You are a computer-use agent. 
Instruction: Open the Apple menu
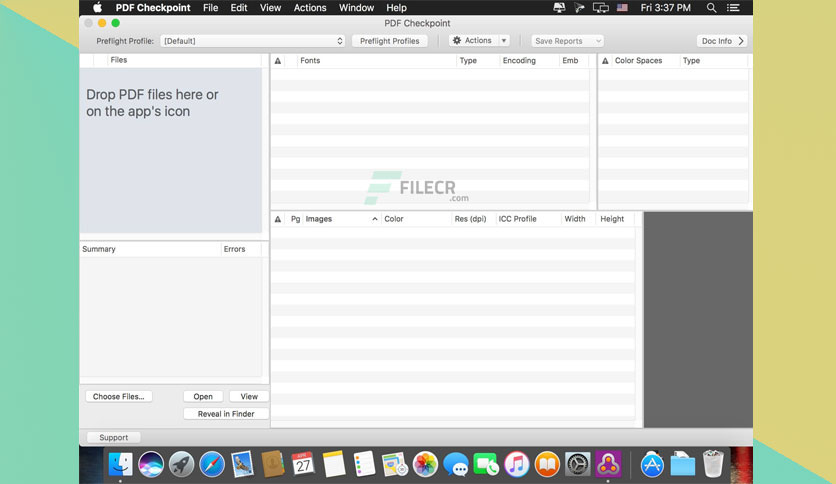98,7
